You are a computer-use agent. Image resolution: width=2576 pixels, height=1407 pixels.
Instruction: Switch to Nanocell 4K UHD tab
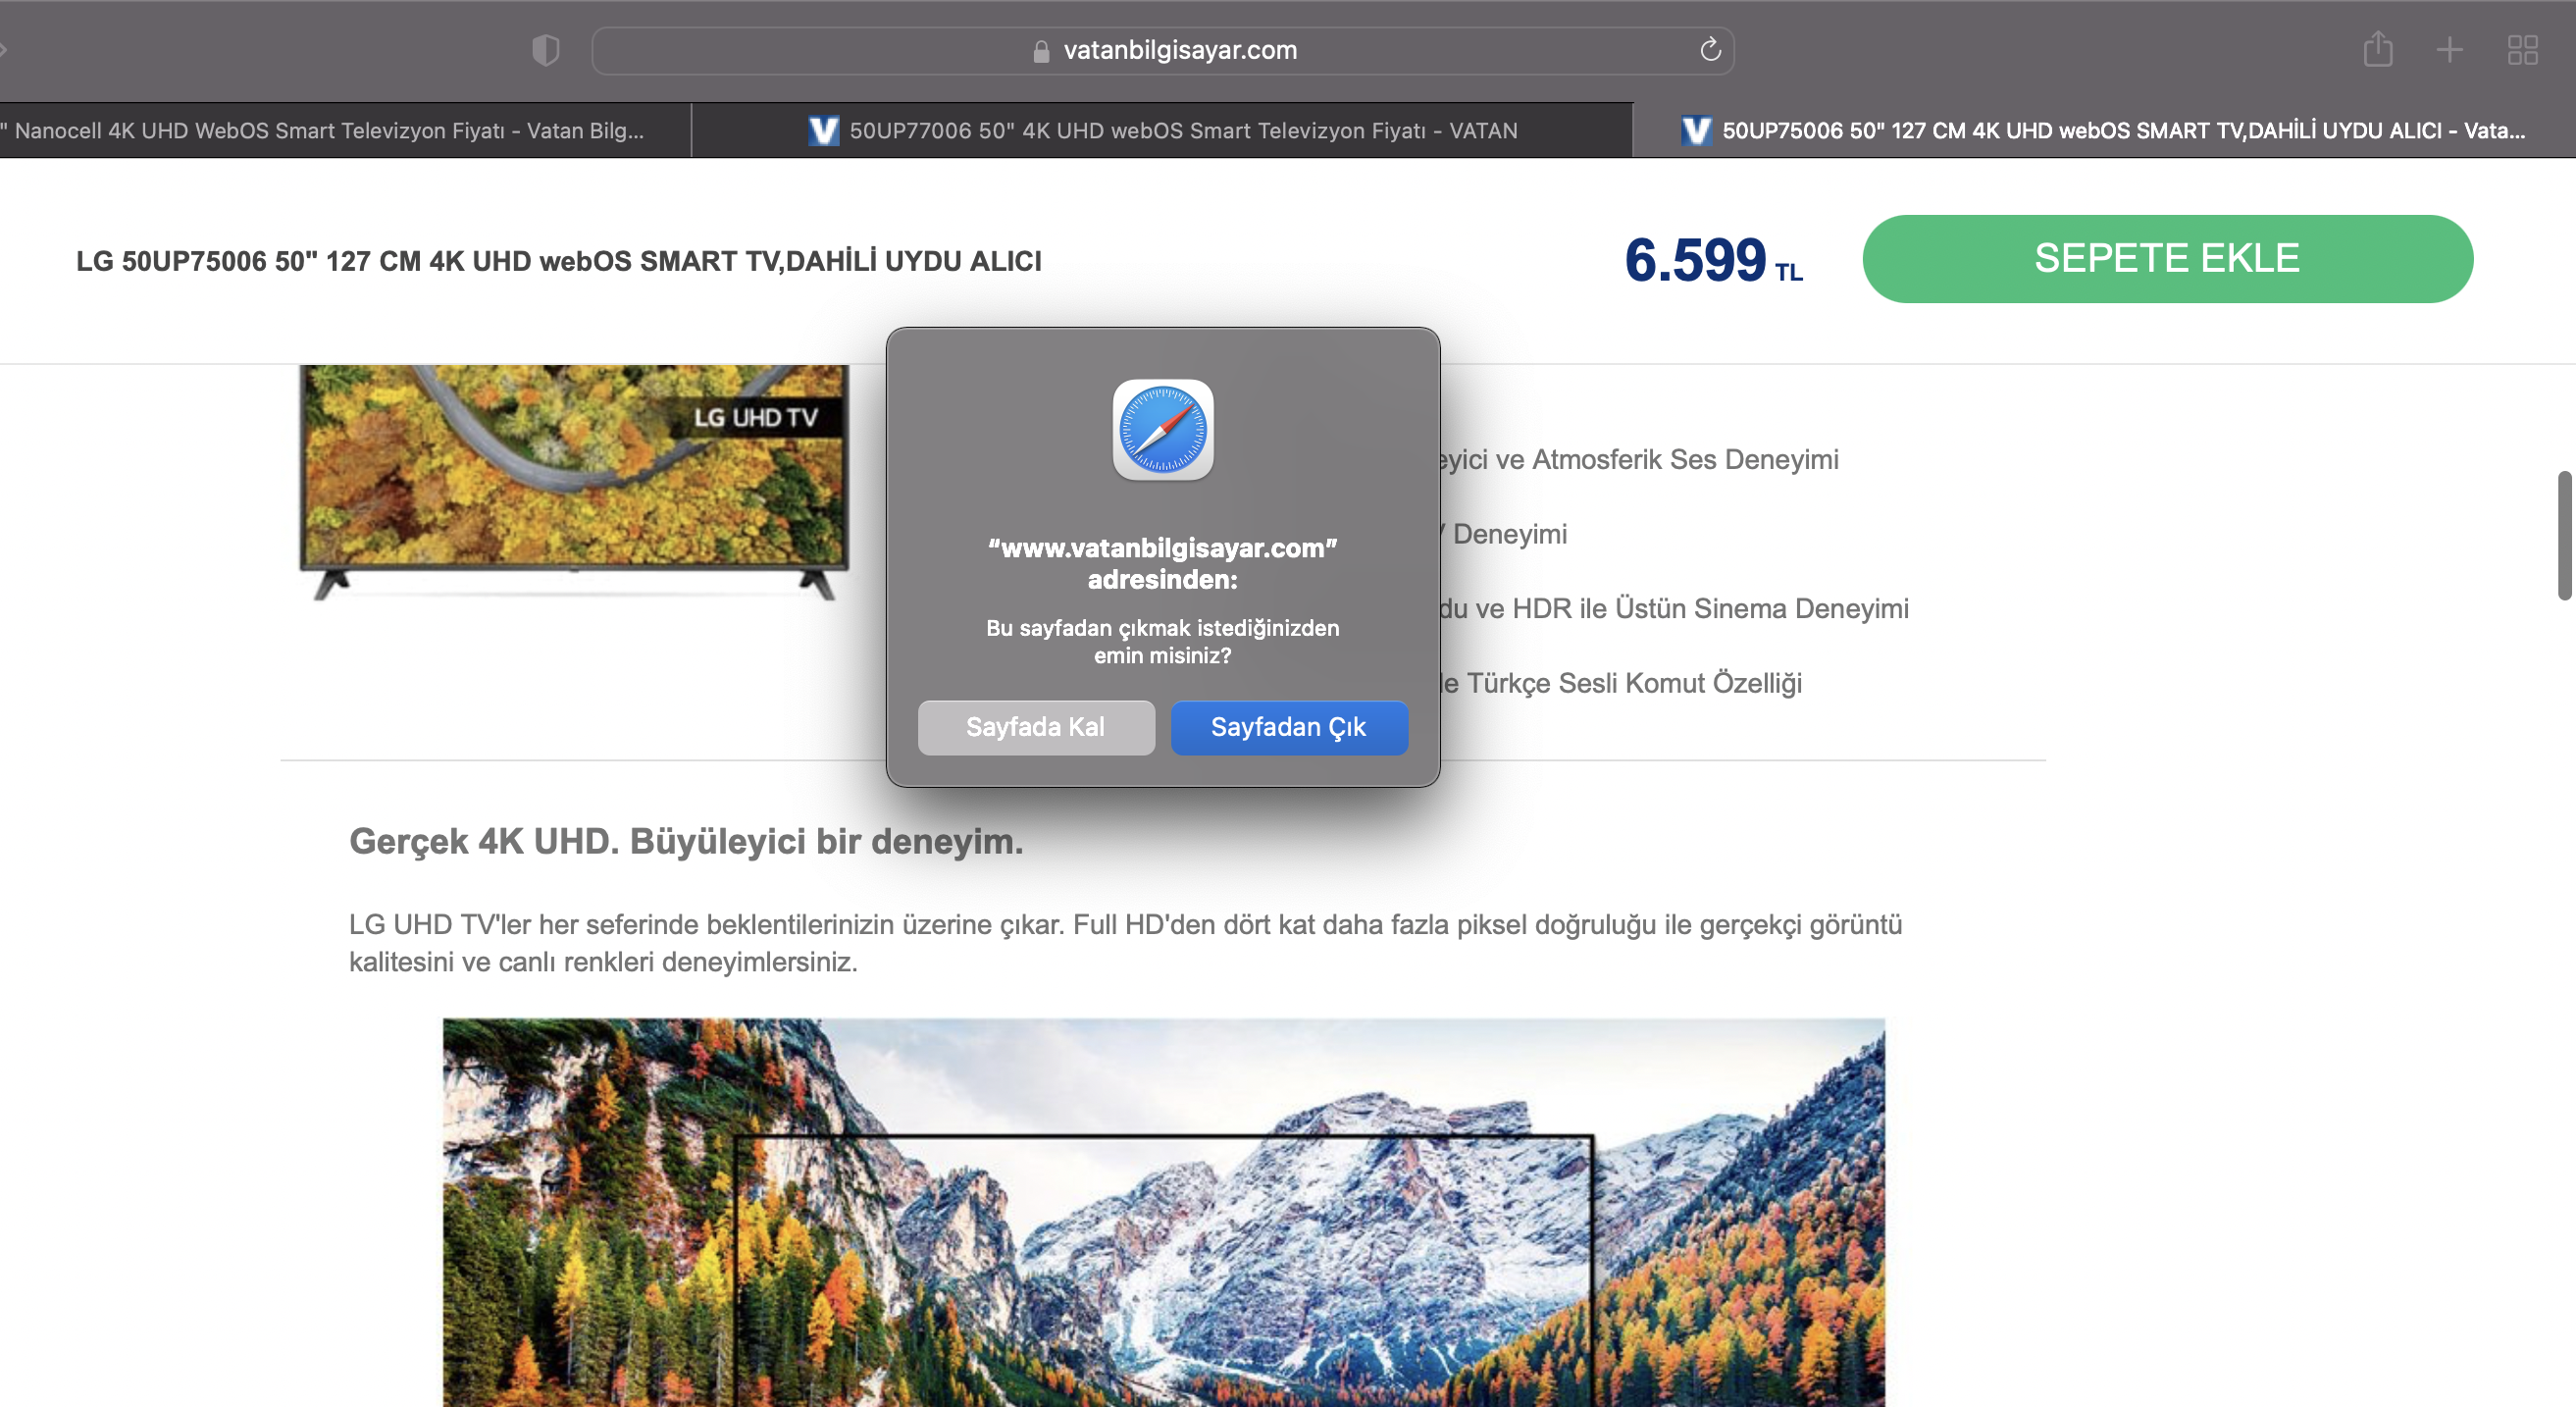pyautogui.click(x=345, y=131)
